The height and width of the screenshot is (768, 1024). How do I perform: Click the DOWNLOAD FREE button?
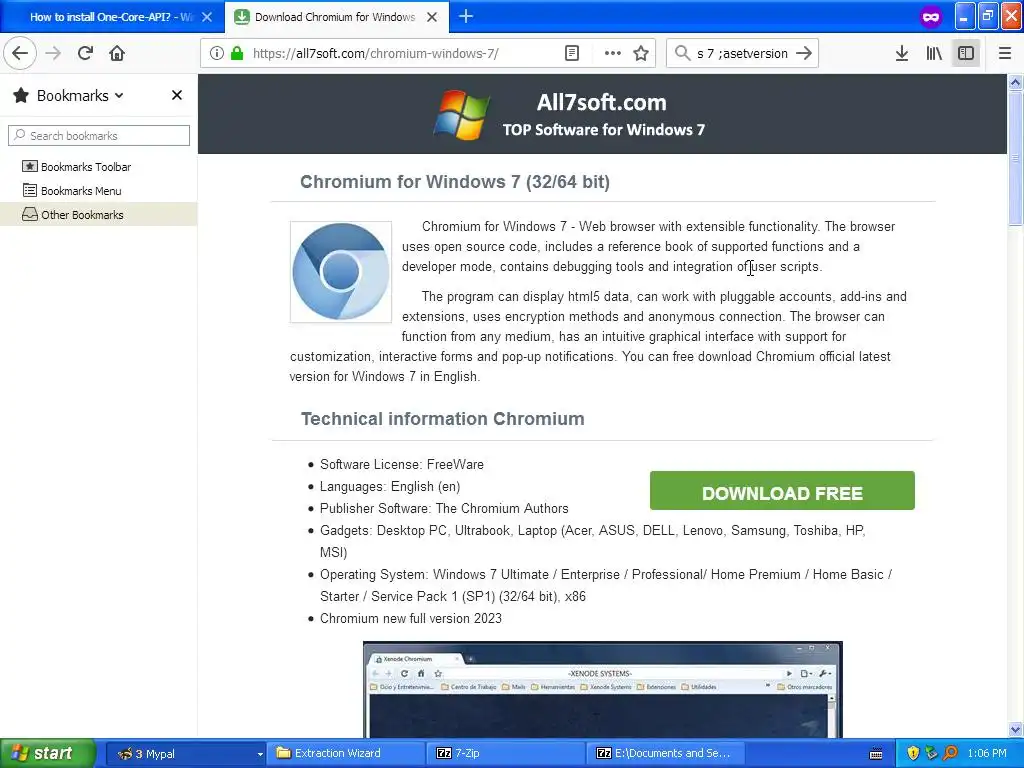click(782, 490)
